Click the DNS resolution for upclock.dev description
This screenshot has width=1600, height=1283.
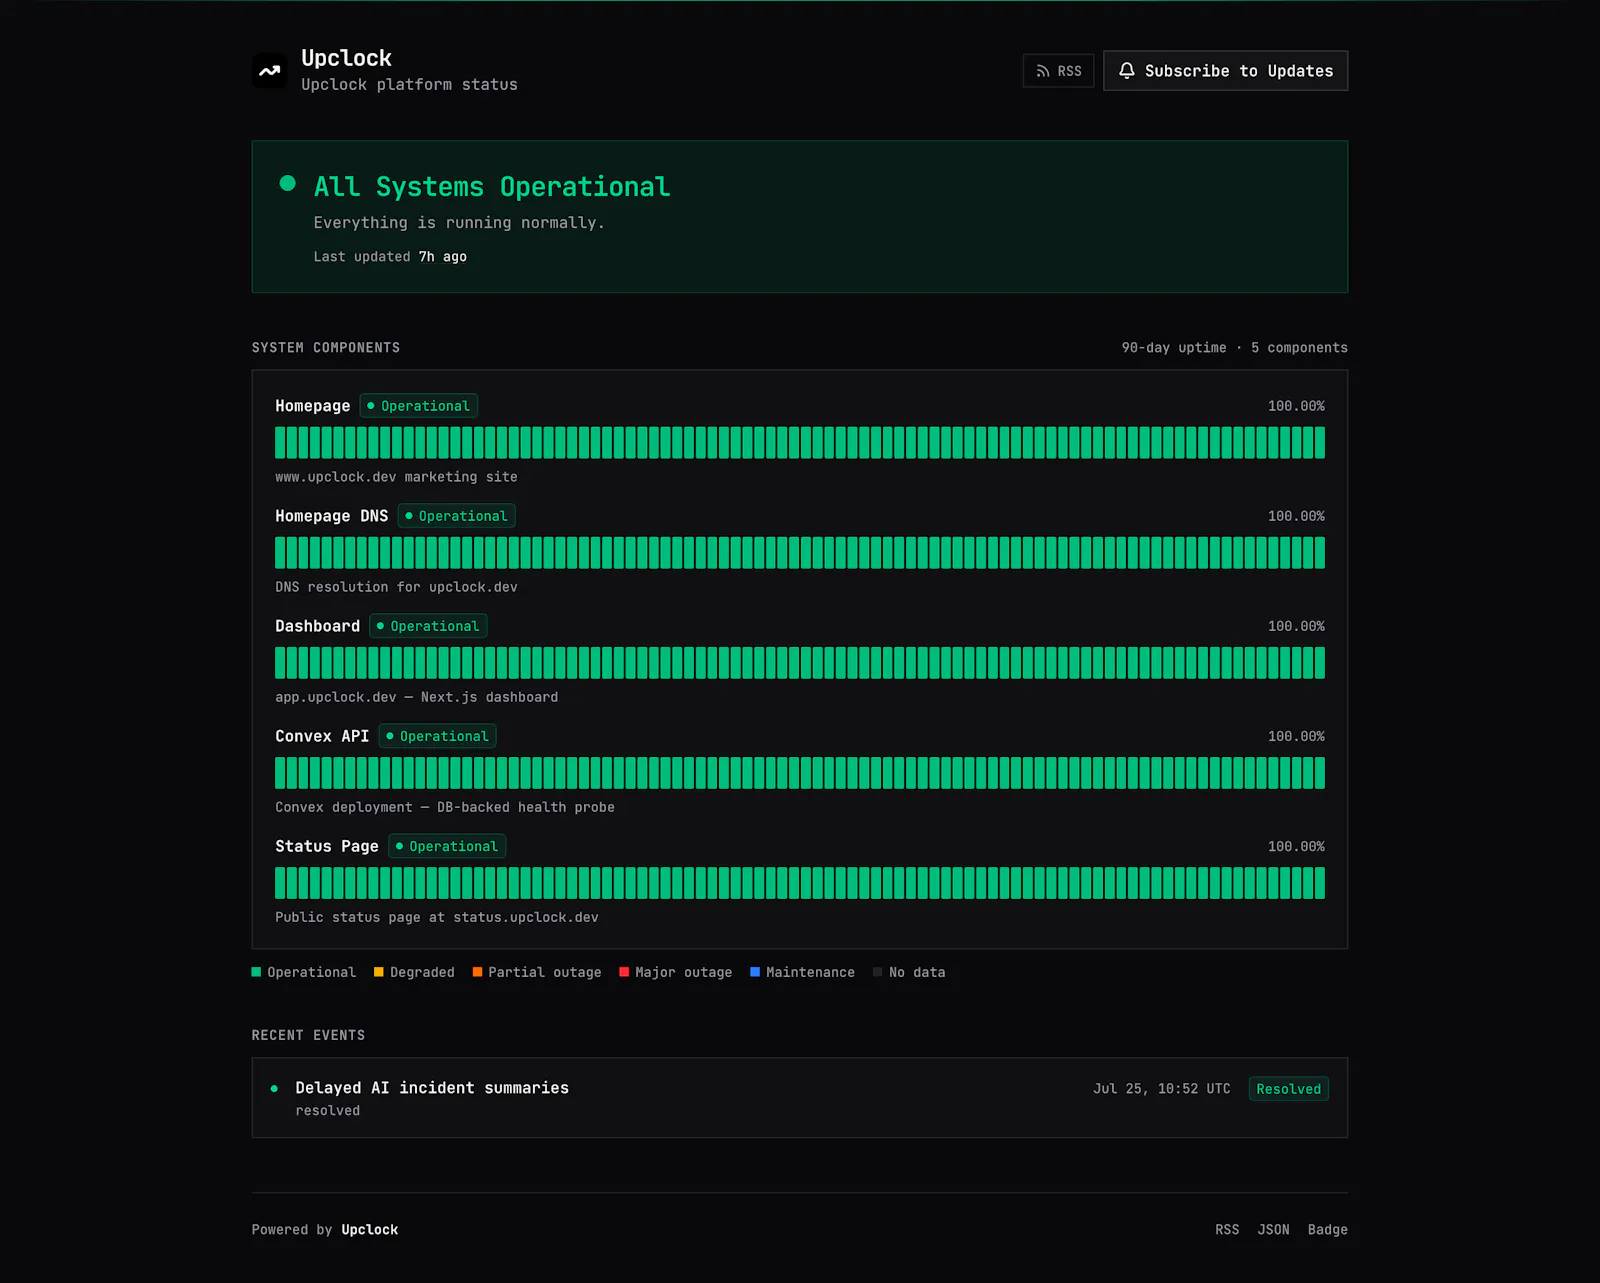pyautogui.click(x=397, y=587)
